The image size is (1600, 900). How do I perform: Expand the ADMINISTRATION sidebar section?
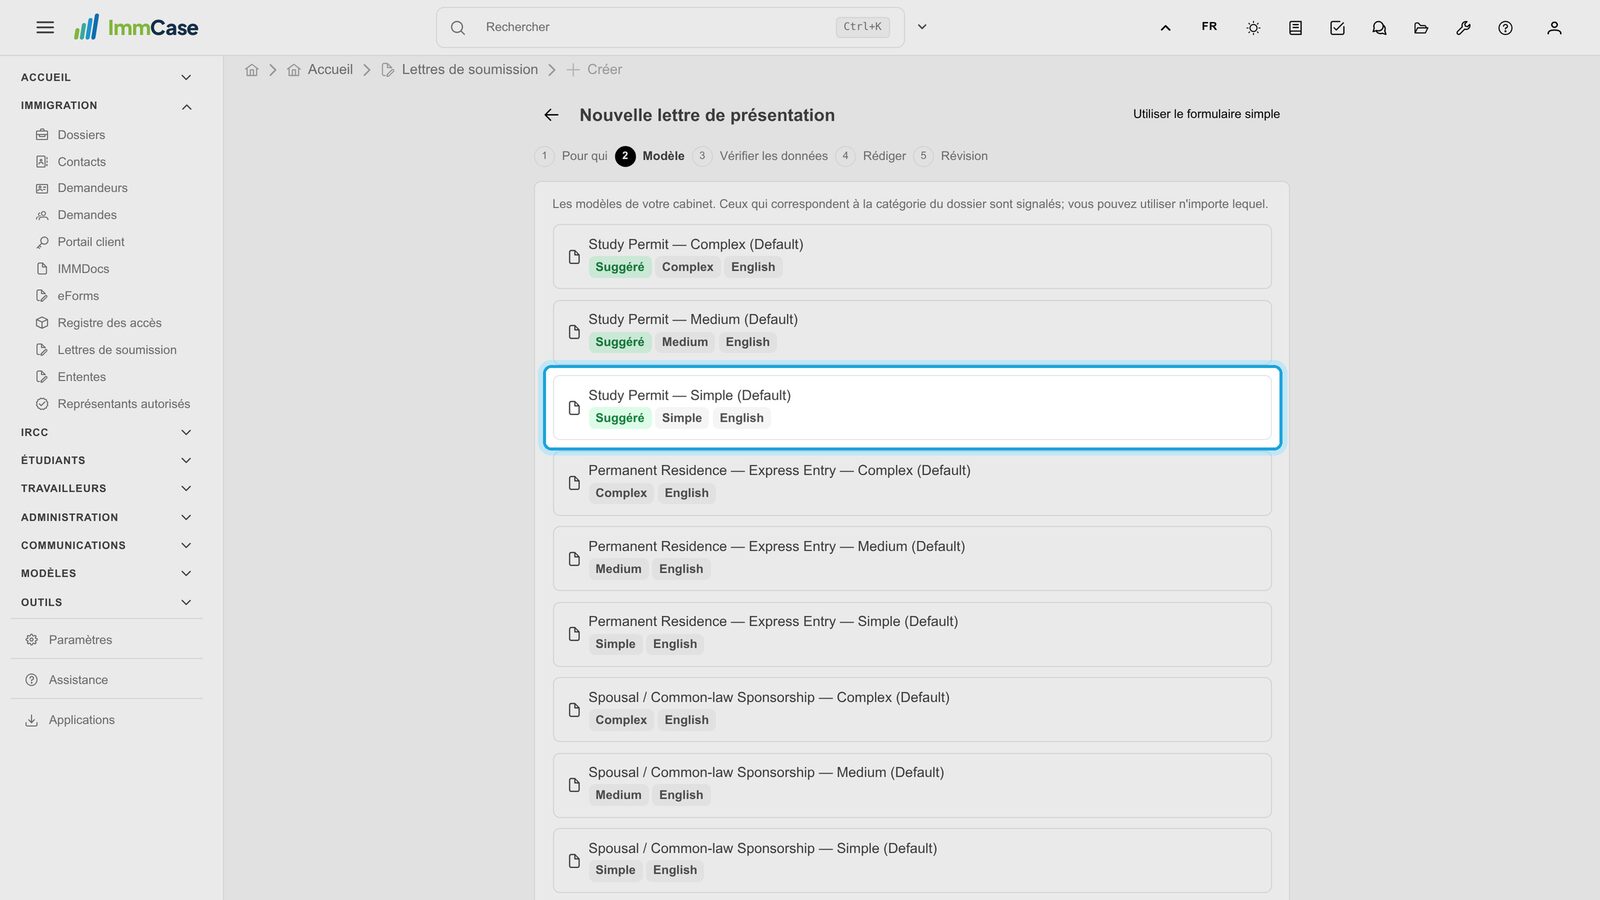[106, 517]
